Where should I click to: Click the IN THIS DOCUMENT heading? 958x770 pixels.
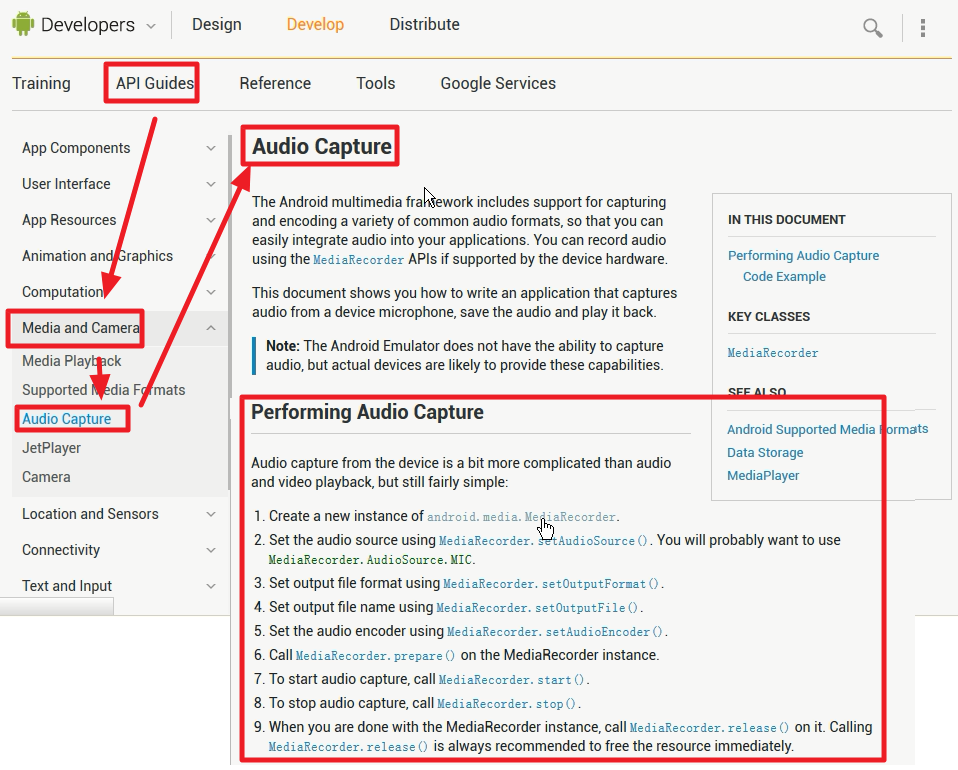[786, 220]
